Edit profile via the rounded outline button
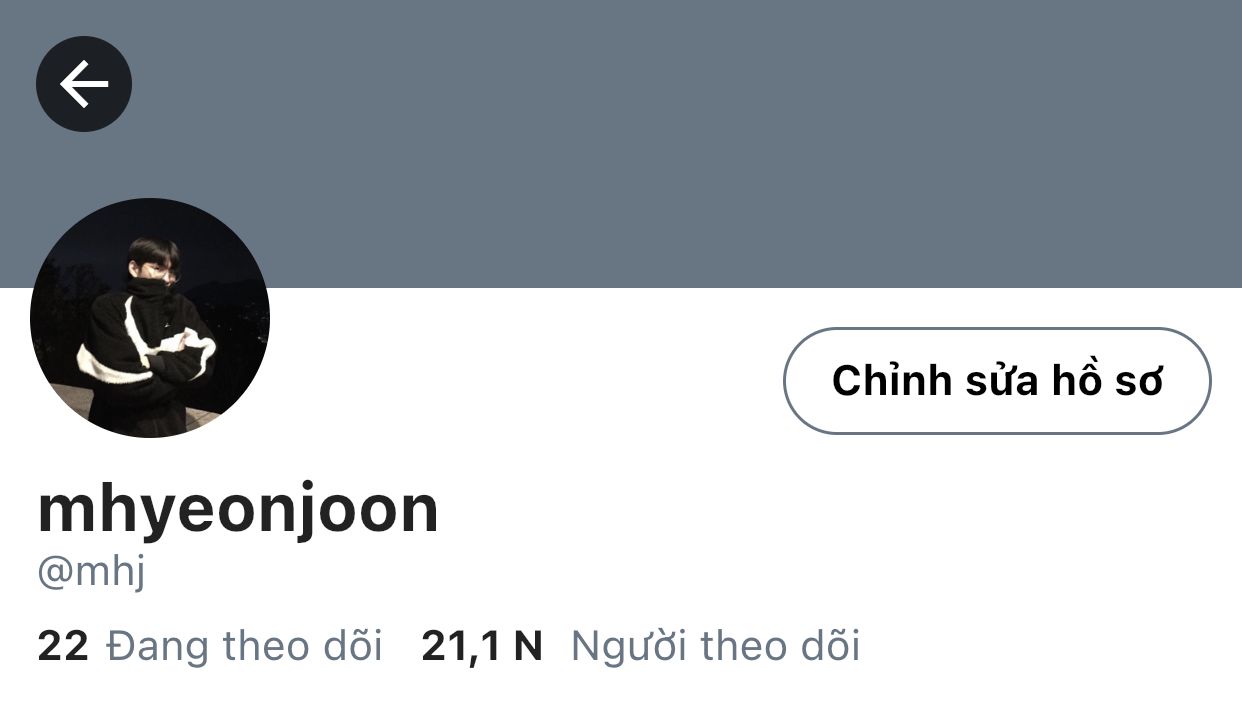Image resolution: width=1242 pixels, height=713 pixels. click(997, 381)
